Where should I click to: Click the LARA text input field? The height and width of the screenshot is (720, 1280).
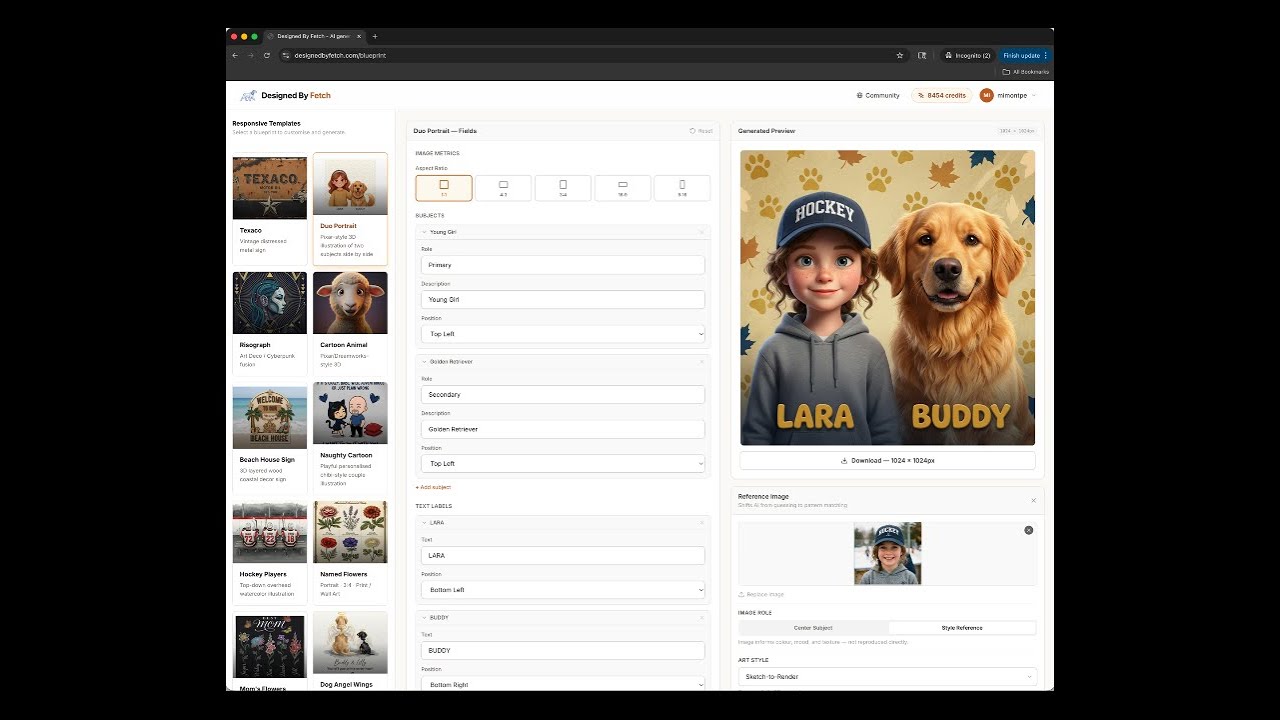[563, 555]
